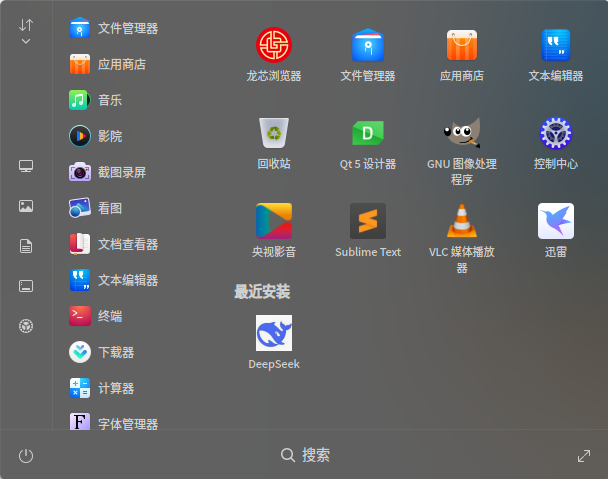This screenshot has width=608, height=479.
Task: Open 文本编辑器 in the favorites grid
Action: coord(556,54)
